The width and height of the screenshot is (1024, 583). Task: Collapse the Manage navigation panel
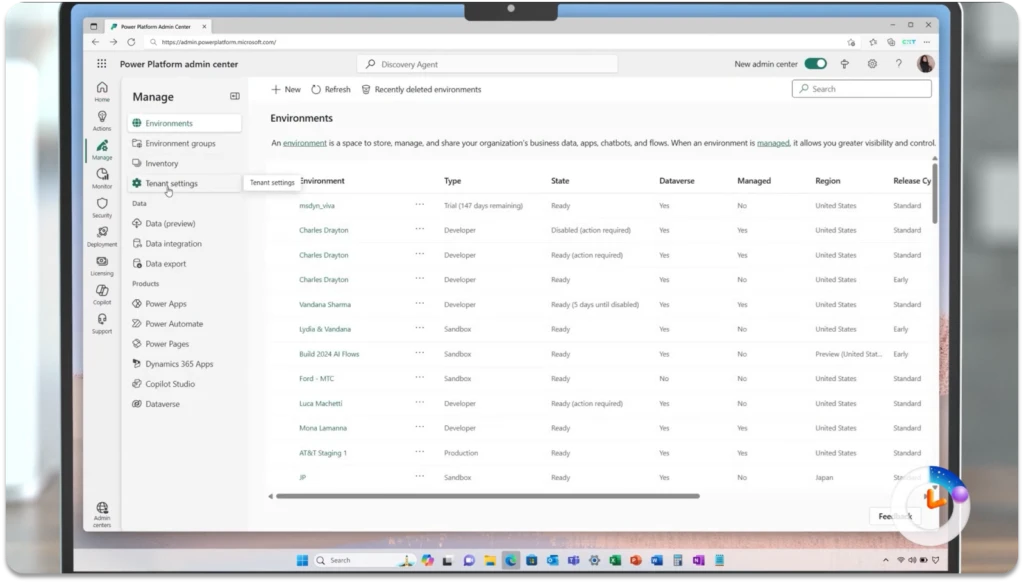[x=235, y=96]
